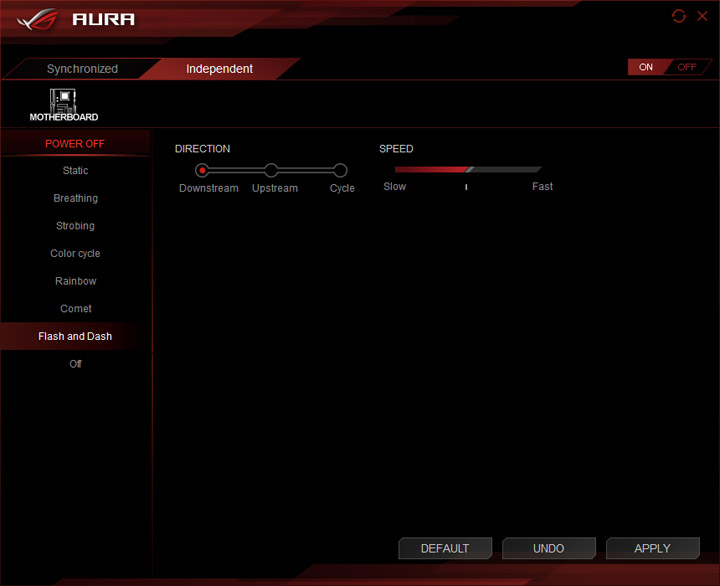Switch lighting ON
The height and width of the screenshot is (586, 720).
click(x=646, y=67)
